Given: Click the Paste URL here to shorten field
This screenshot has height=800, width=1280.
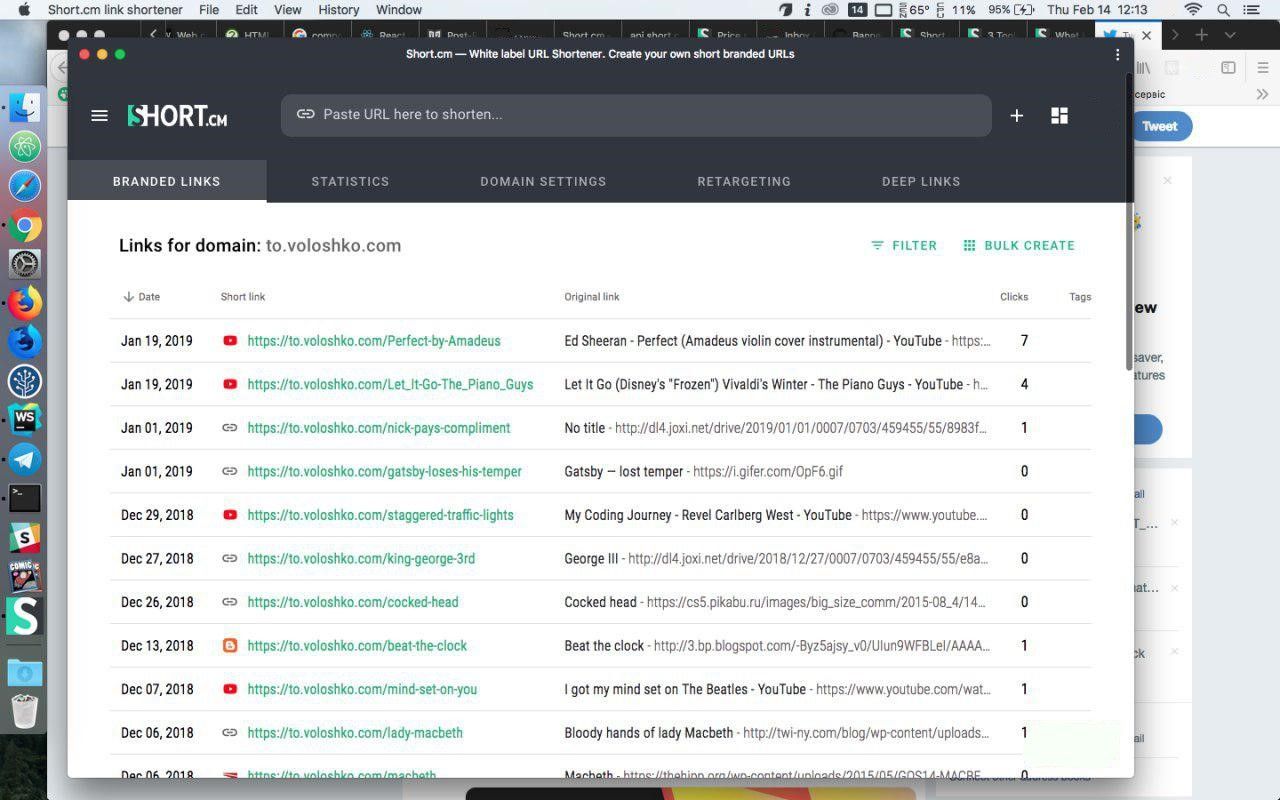Looking at the screenshot, I should [x=636, y=115].
